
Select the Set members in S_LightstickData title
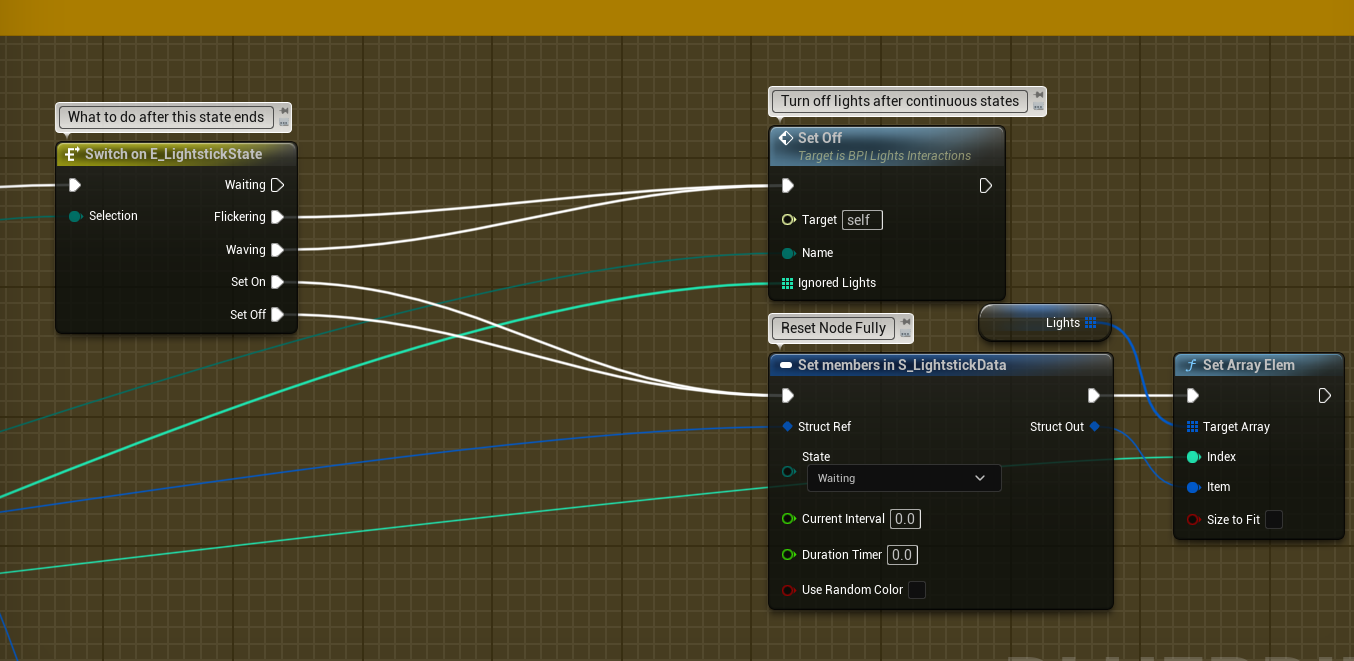901,365
